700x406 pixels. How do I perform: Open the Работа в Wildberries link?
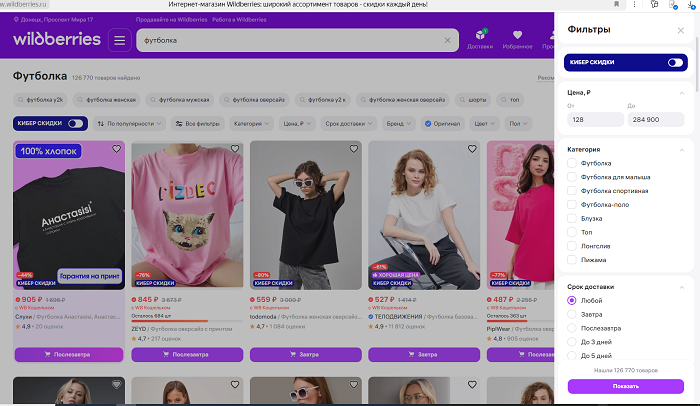(x=239, y=20)
